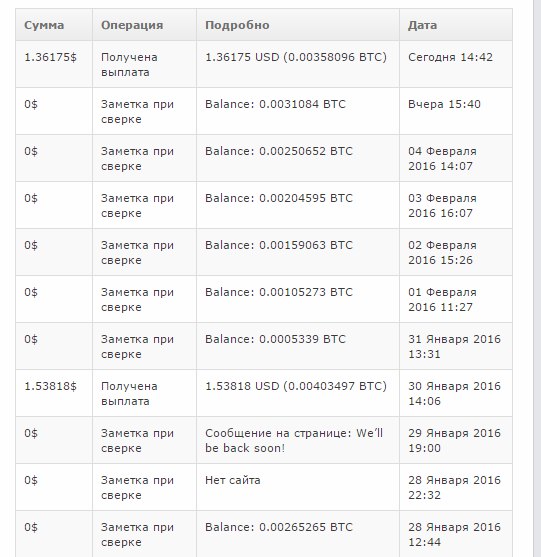
Task: Click the 01 Февраля 2016 11:27 date
Action: click(442, 299)
